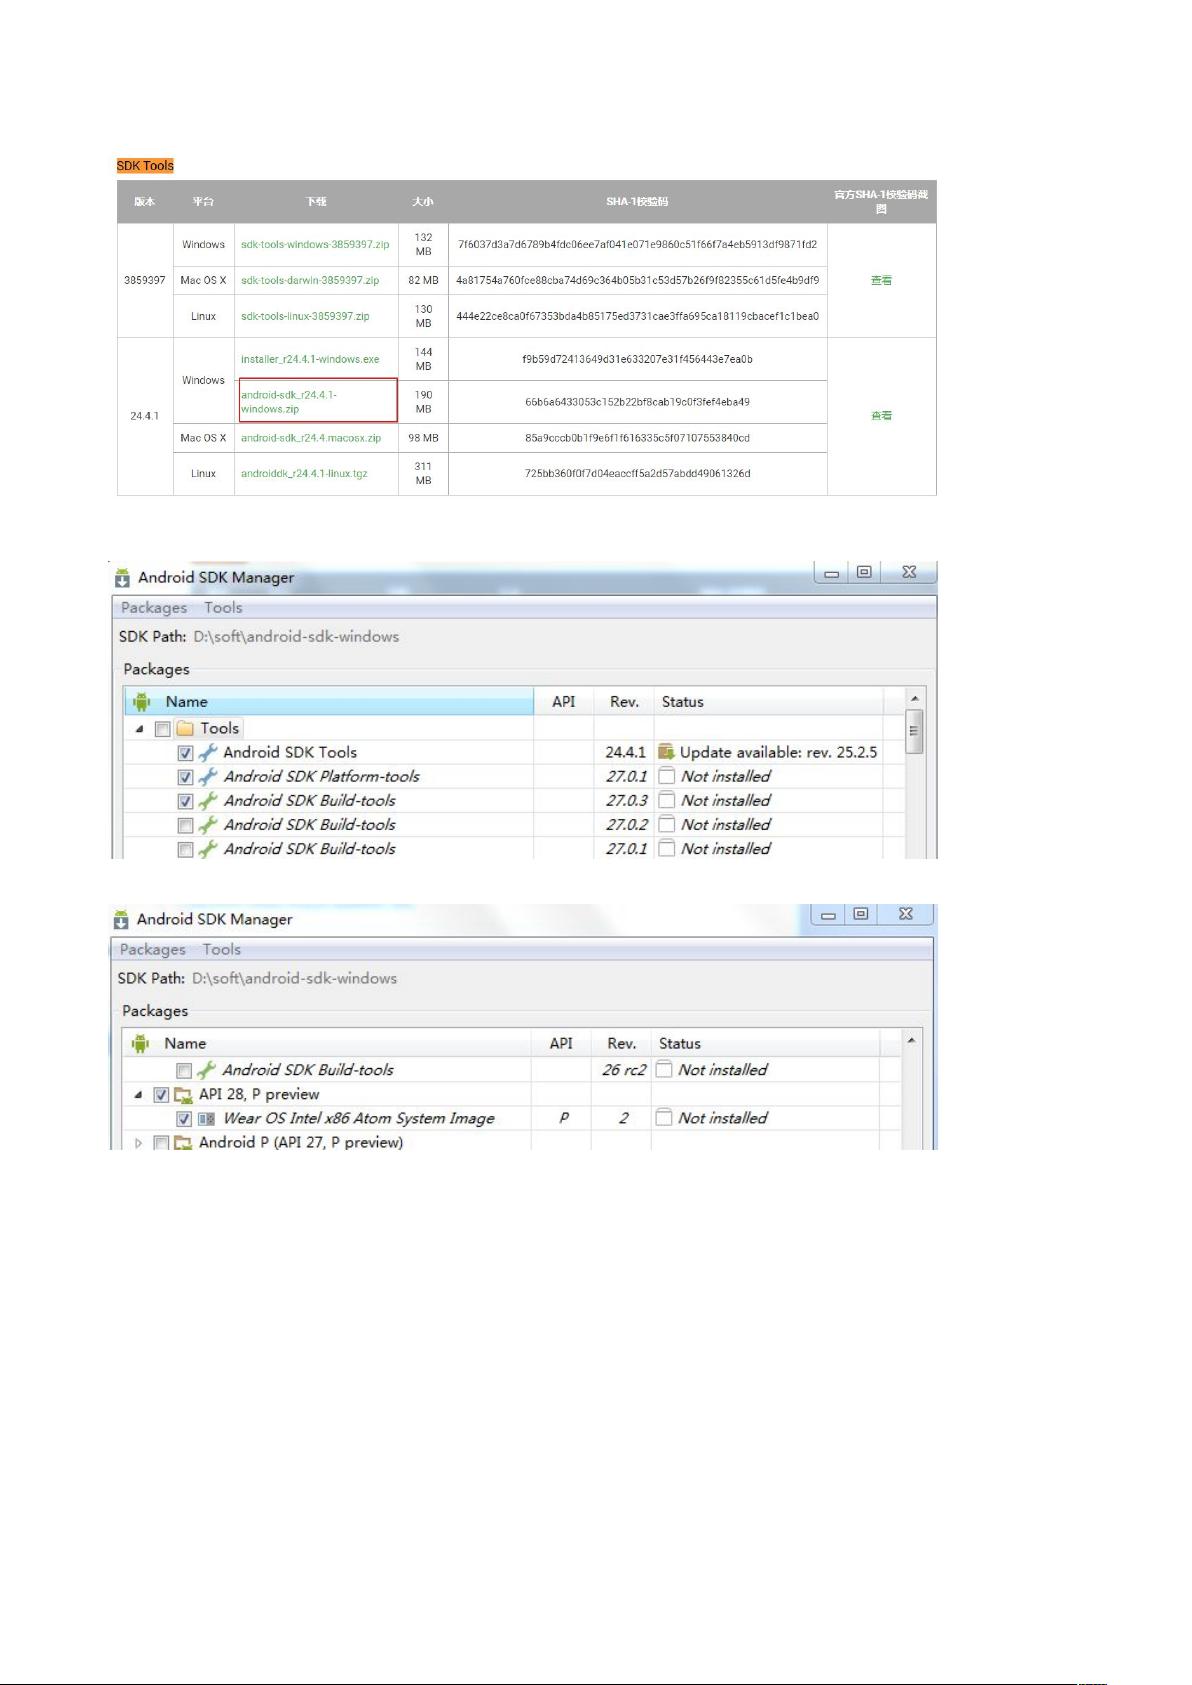Download android-sdk_r24.4-macosx.zip

311,438
